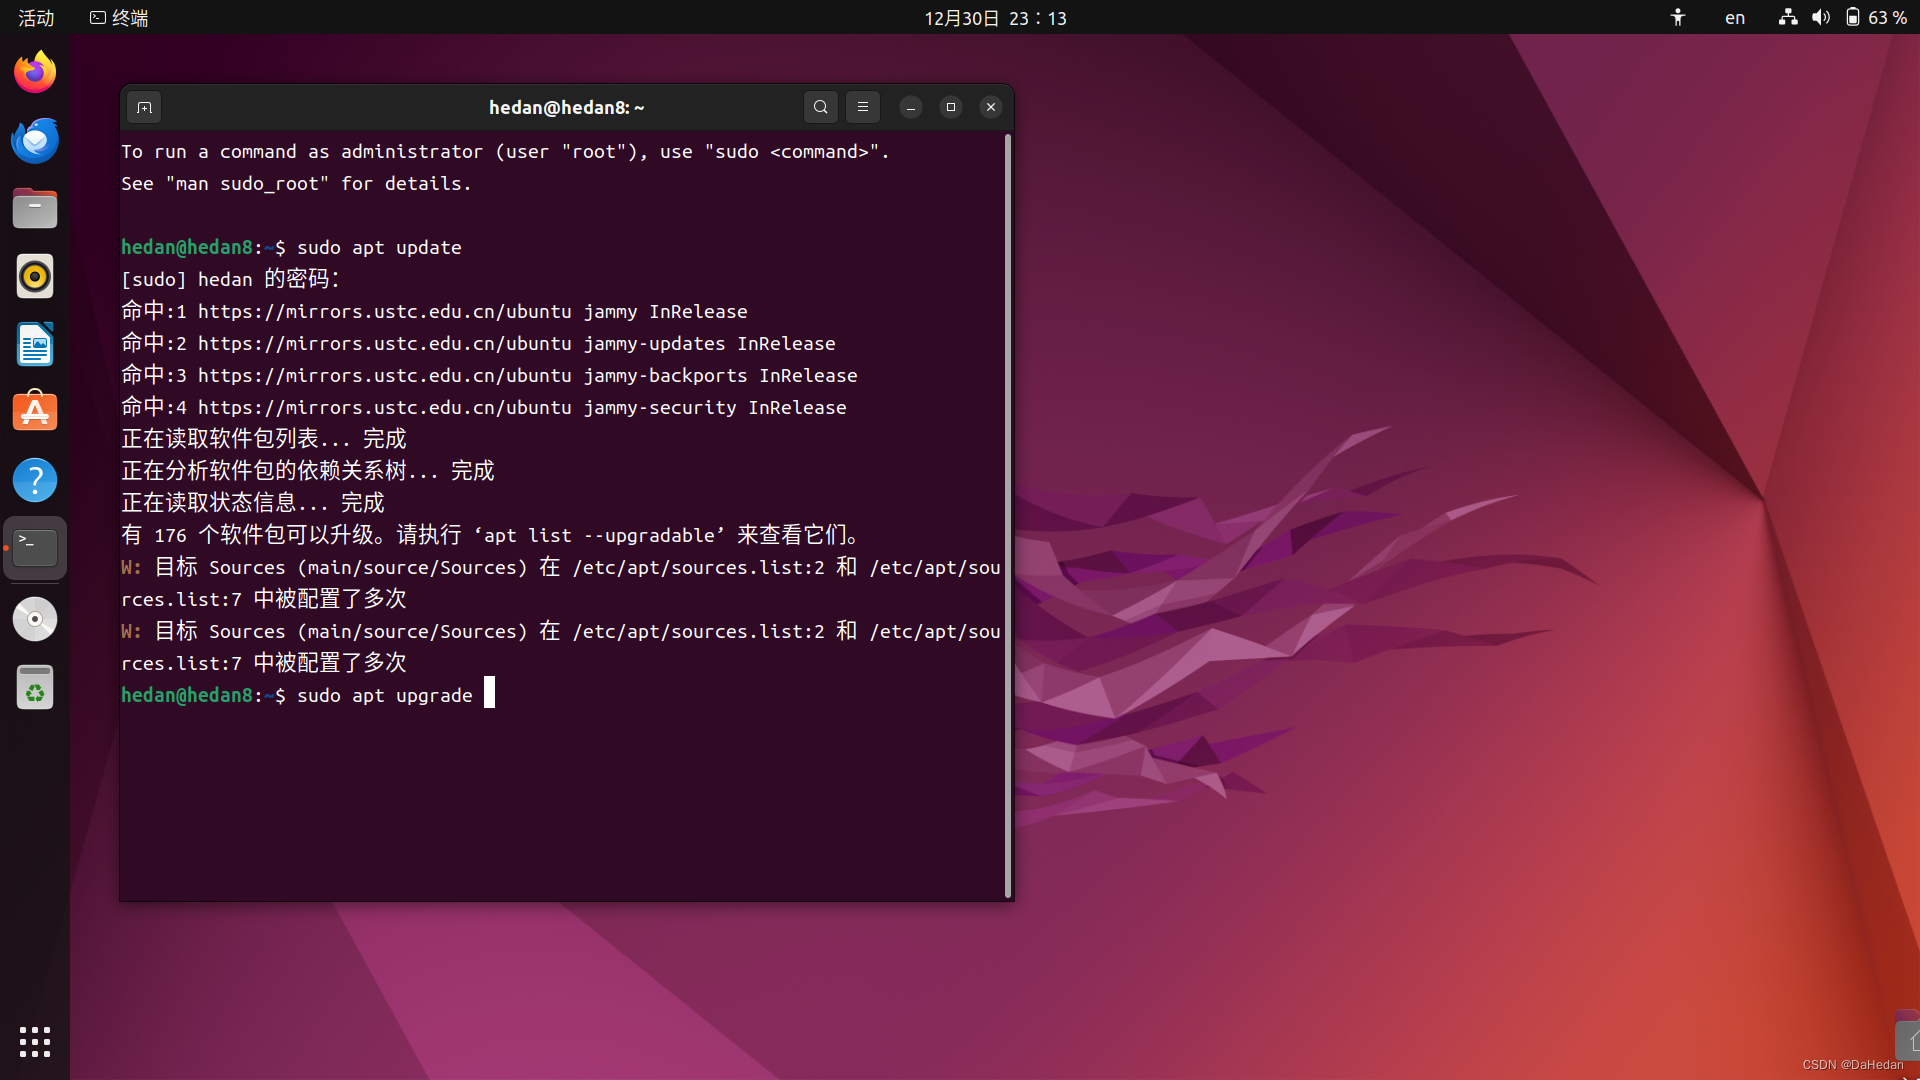Open the accessibility menu
The height and width of the screenshot is (1080, 1920).
click(1678, 18)
